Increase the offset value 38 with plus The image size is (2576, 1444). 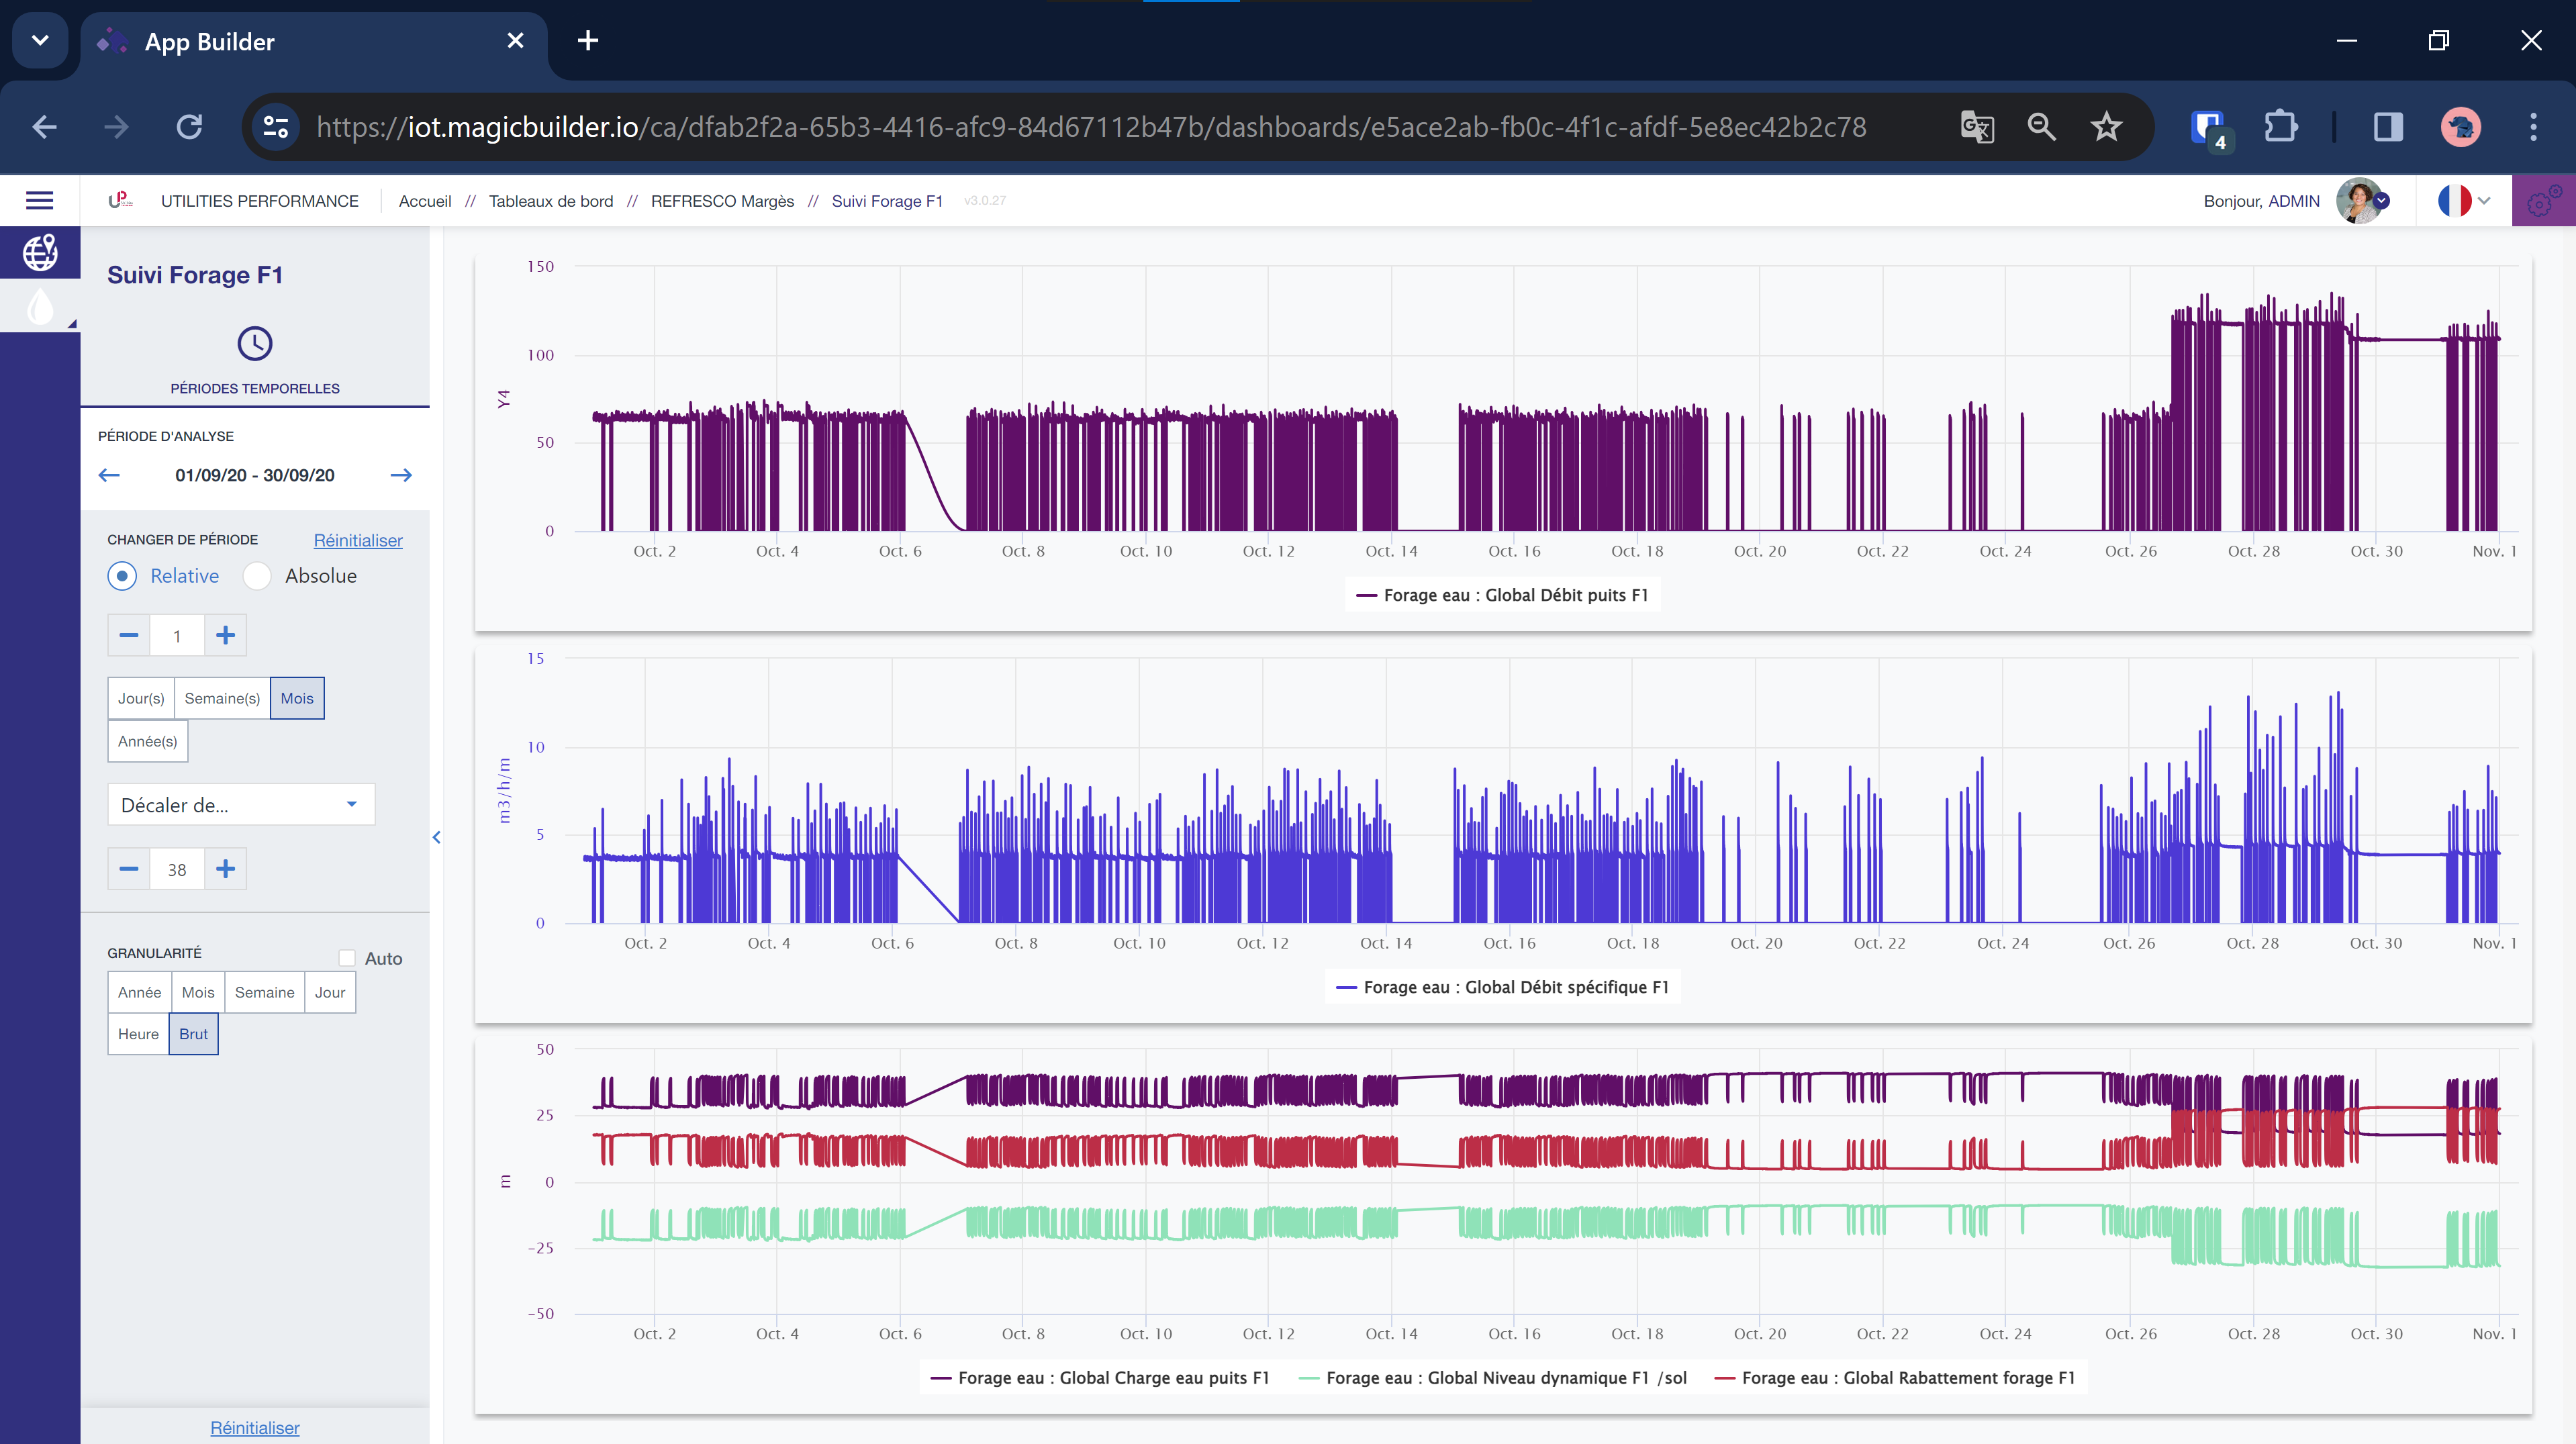[225, 869]
